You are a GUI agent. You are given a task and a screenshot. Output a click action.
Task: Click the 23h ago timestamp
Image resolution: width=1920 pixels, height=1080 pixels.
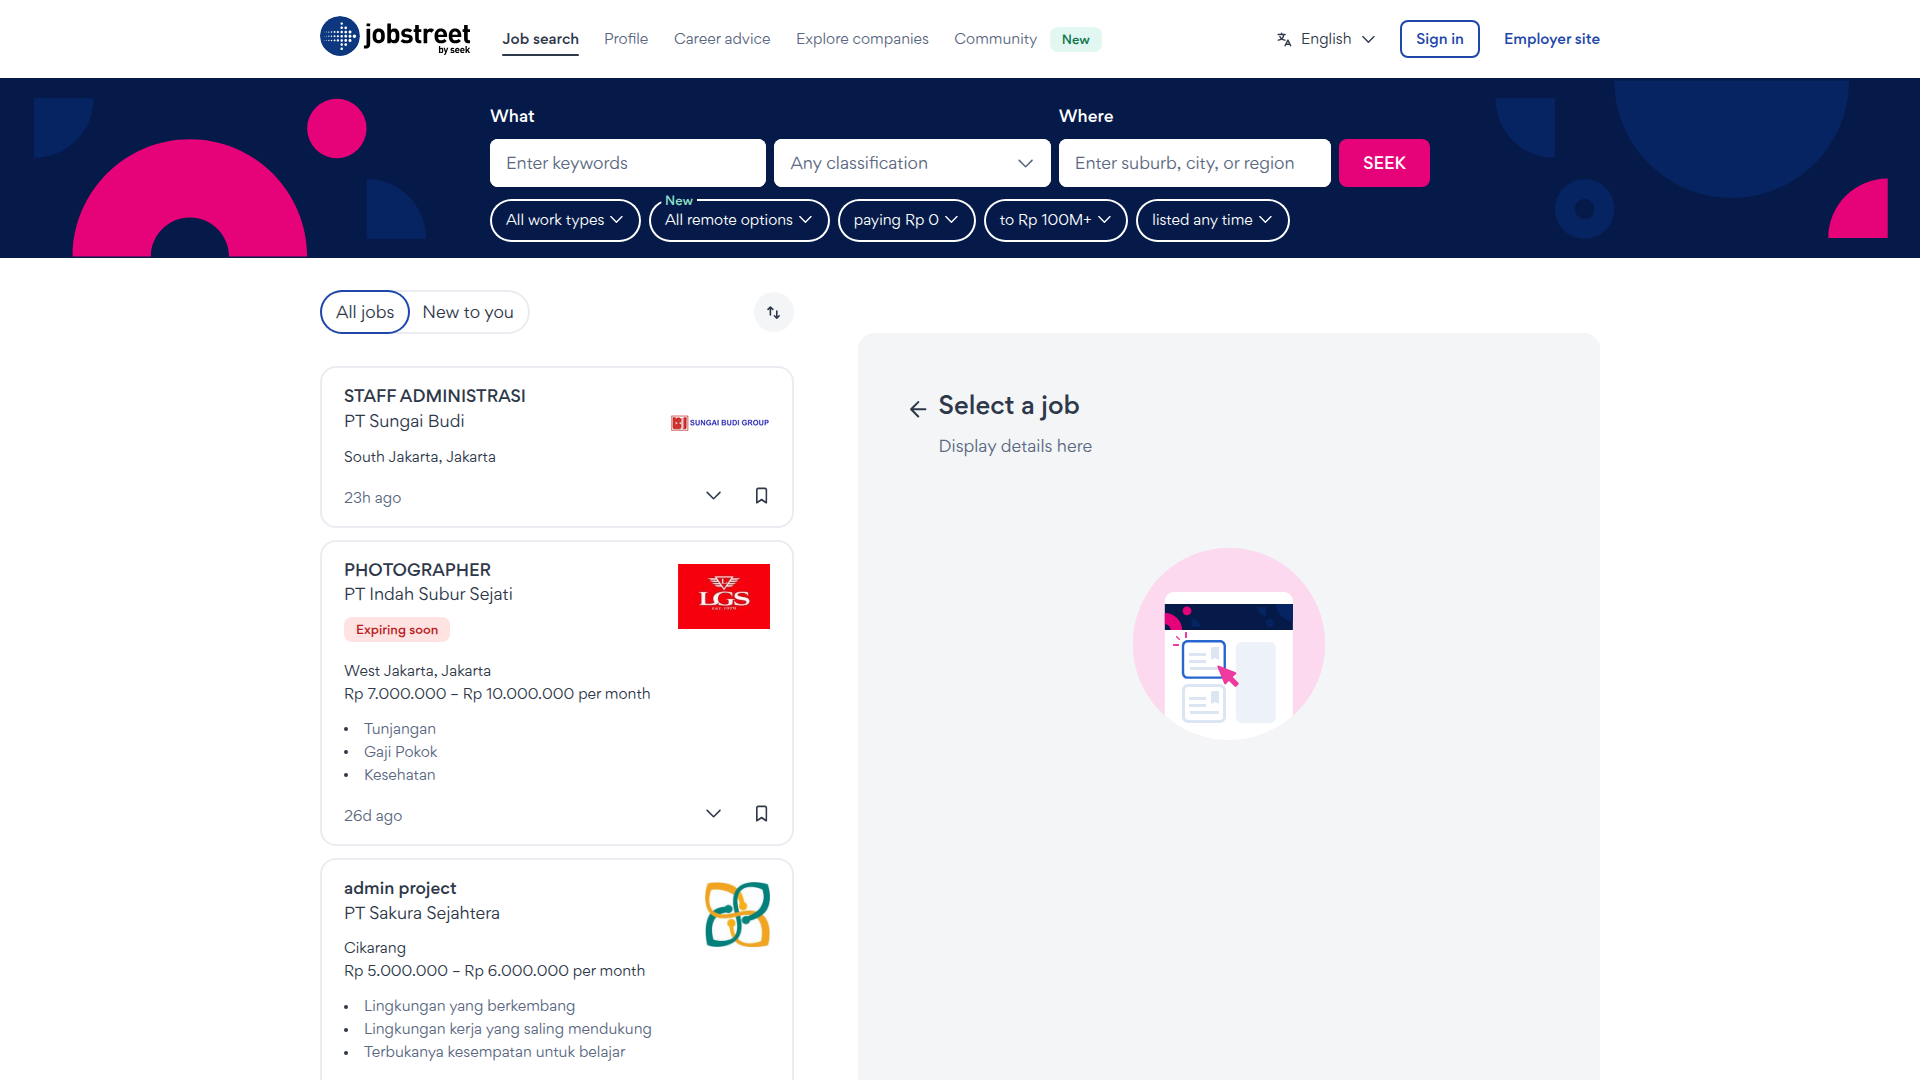[x=372, y=498]
